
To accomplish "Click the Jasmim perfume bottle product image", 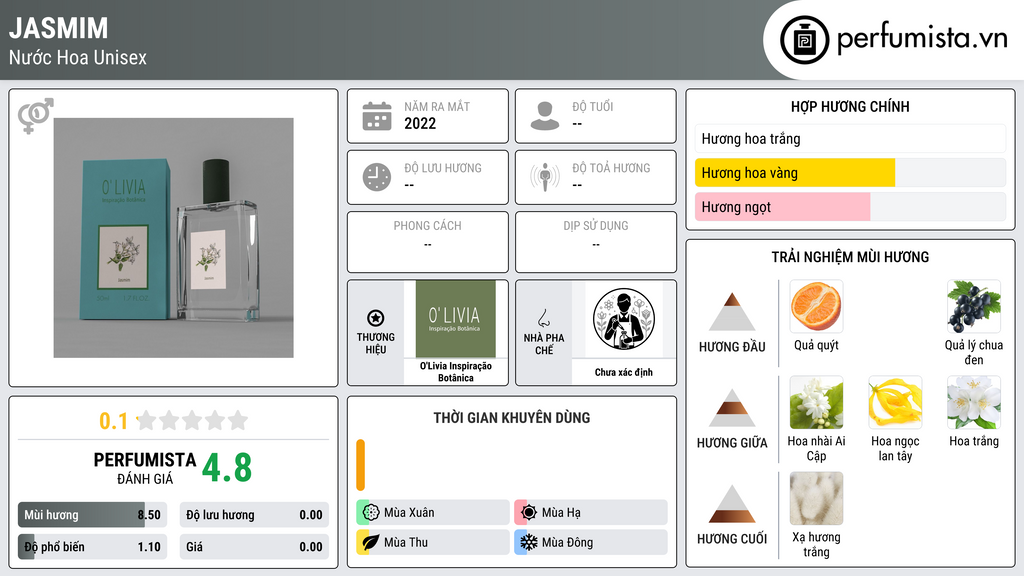I will [174, 238].
